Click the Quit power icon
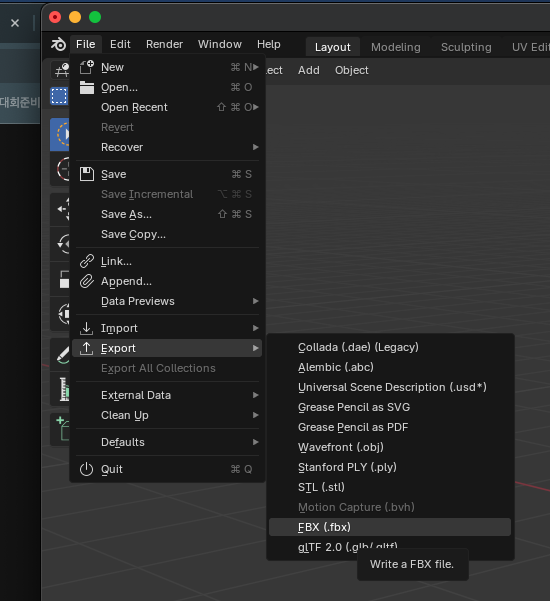The width and height of the screenshot is (550, 601). [x=87, y=469]
